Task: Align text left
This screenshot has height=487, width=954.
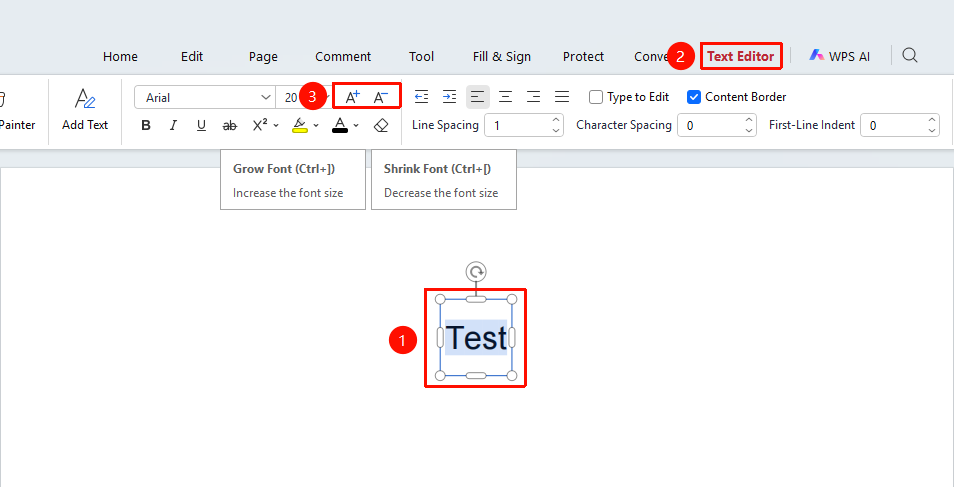Action: click(x=478, y=96)
